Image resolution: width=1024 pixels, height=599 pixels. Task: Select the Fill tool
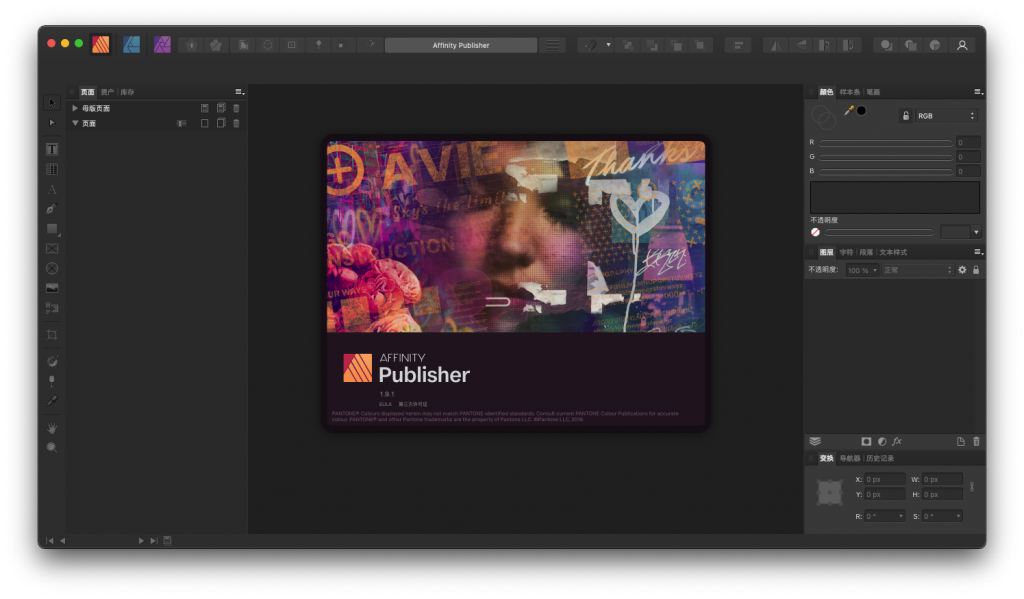[x=52, y=361]
